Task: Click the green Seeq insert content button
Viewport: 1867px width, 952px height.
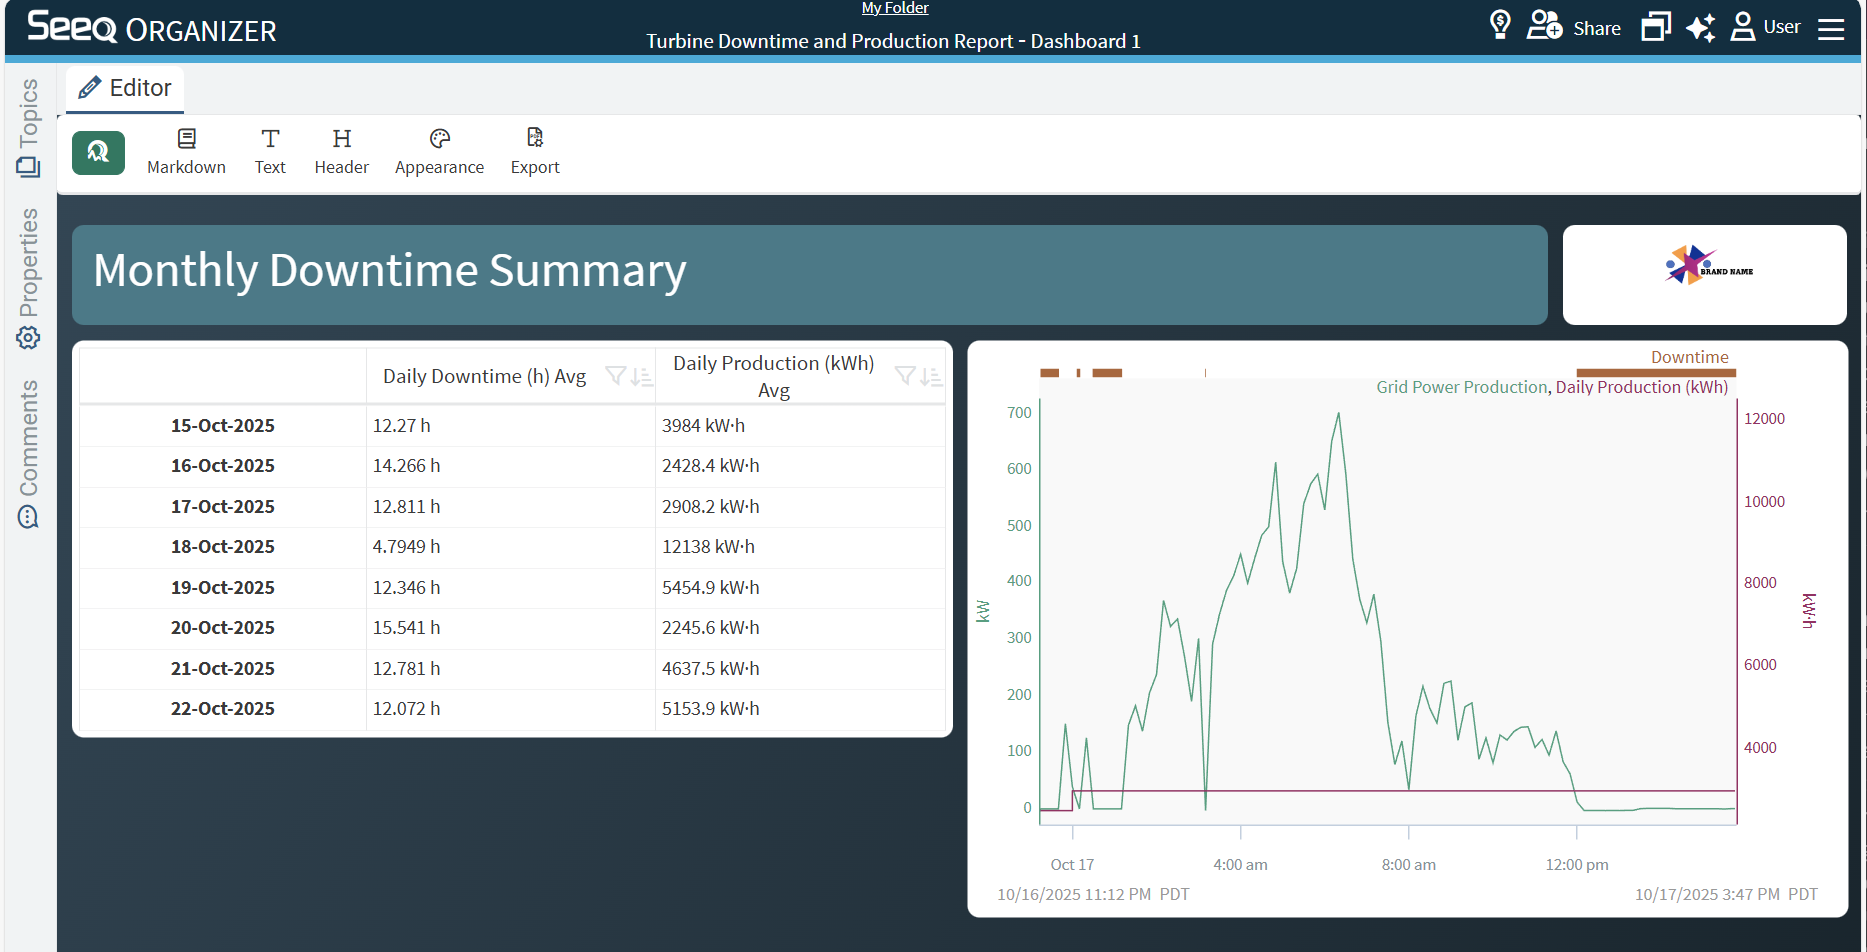Action: 98,153
